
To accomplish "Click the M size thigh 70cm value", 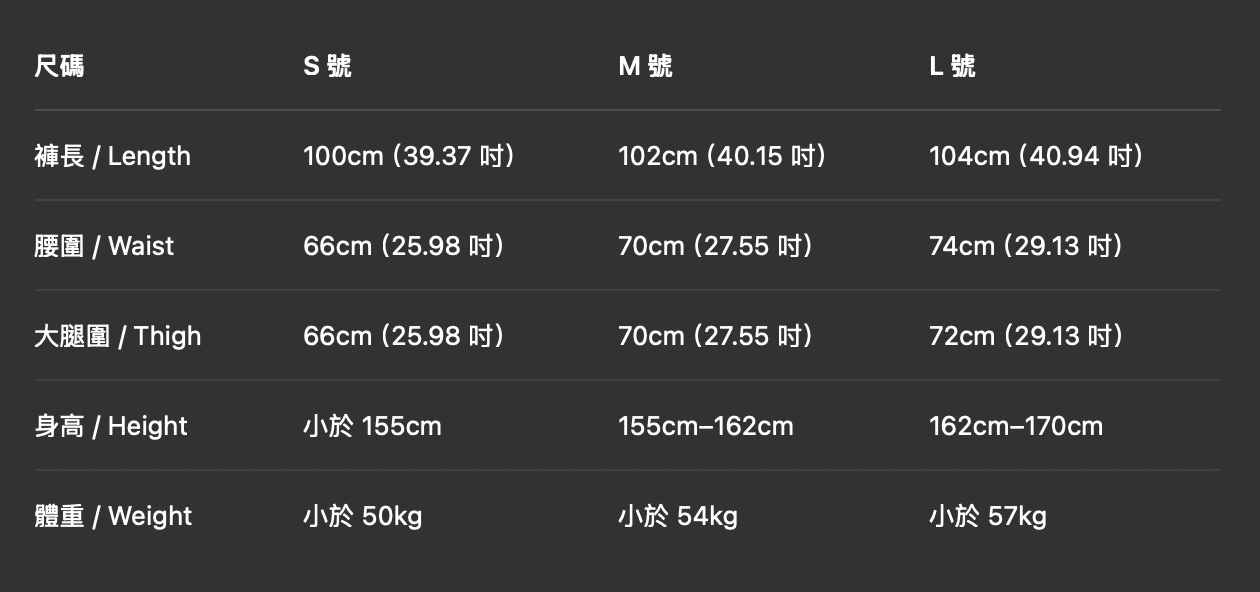I will [716, 336].
